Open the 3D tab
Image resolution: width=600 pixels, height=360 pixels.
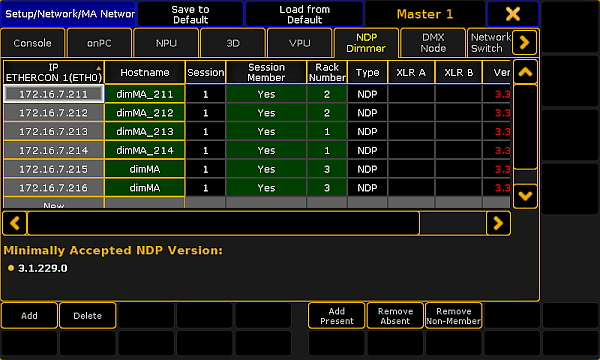tap(233, 43)
